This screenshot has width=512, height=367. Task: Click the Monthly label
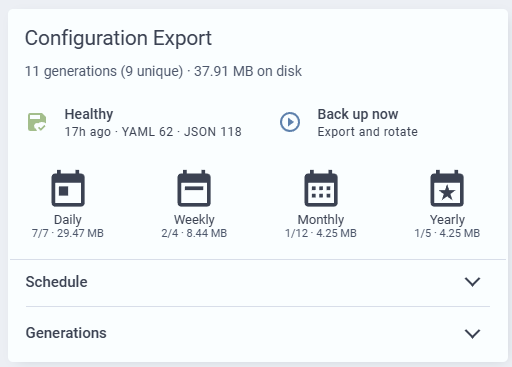(321, 220)
